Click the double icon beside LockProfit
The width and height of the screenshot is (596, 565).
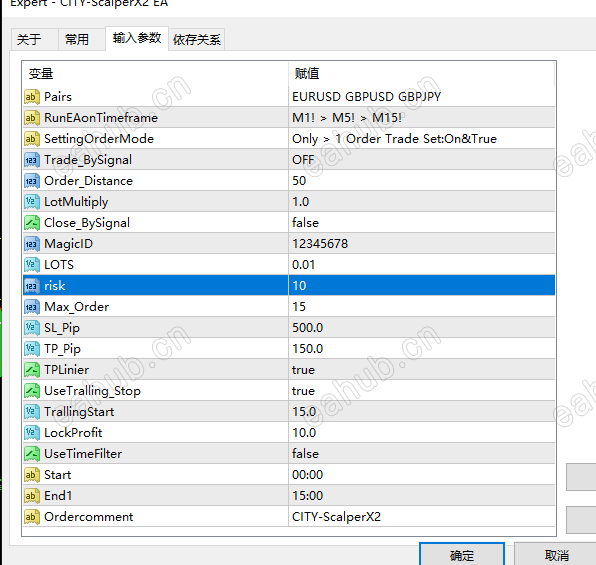coord(32,433)
